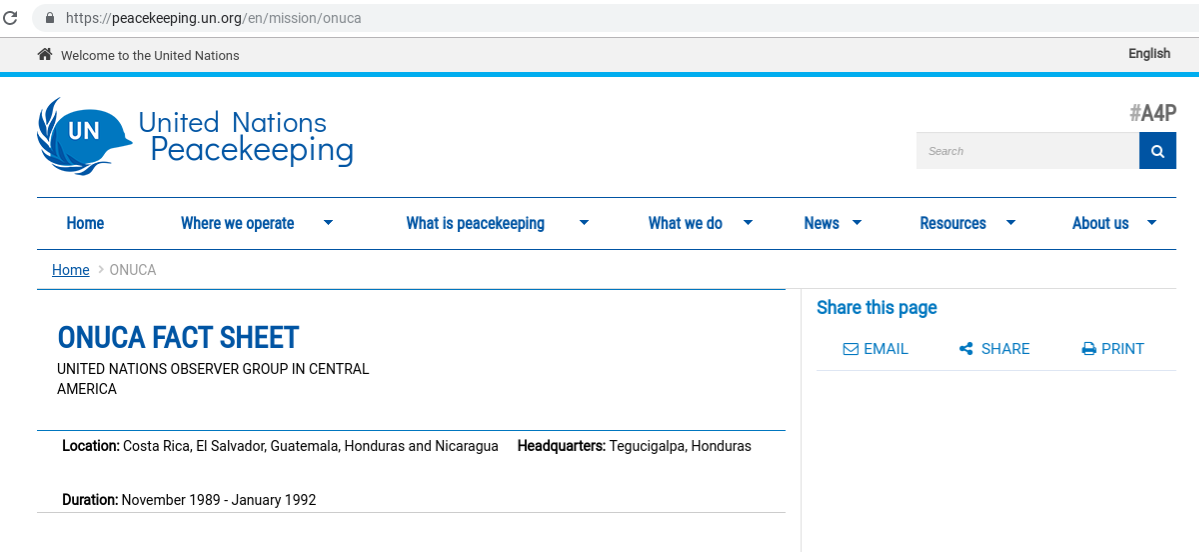Expand the Resources dropdown arrow
The image size is (1199, 552).
1010,222
